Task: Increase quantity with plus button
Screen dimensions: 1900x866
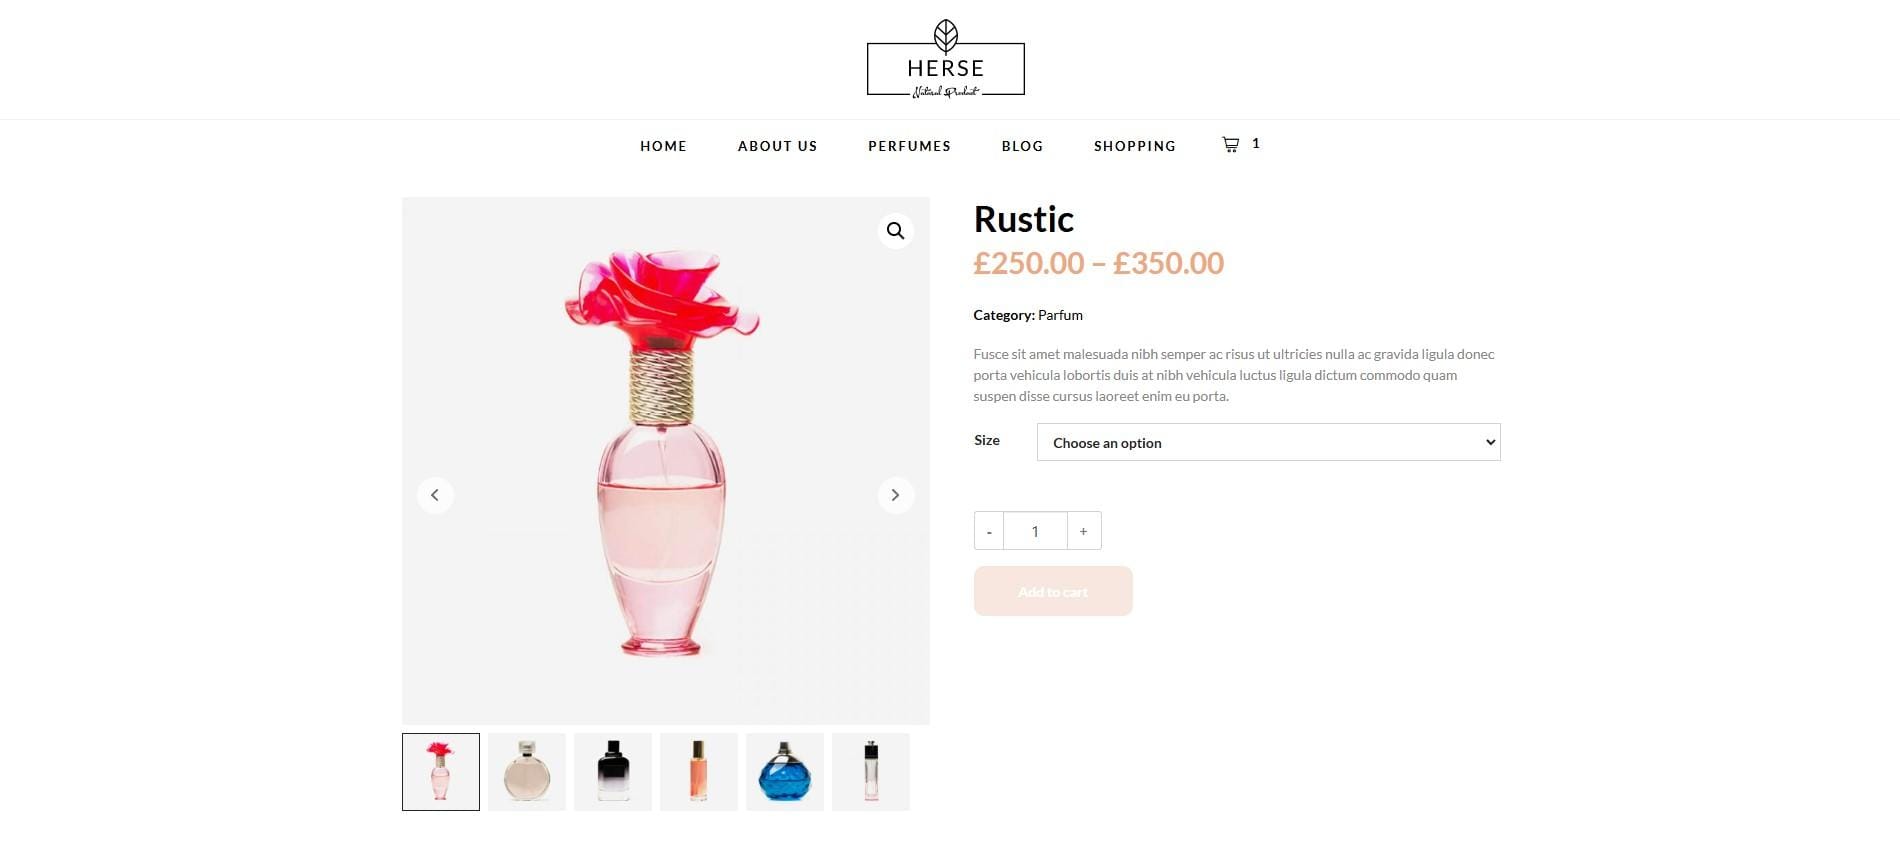Action: point(1084,531)
